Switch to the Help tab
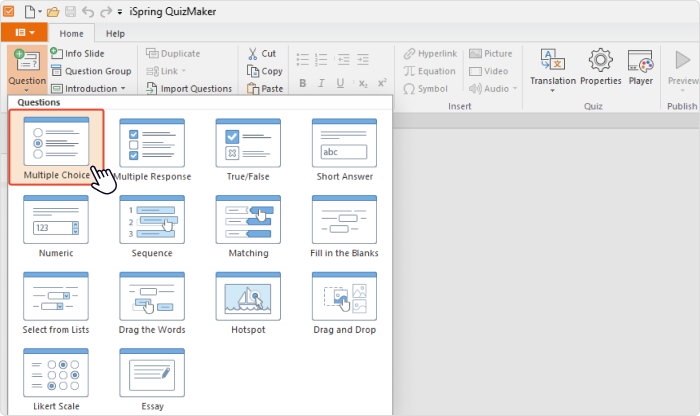The image size is (700, 416). [x=115, y=33]
